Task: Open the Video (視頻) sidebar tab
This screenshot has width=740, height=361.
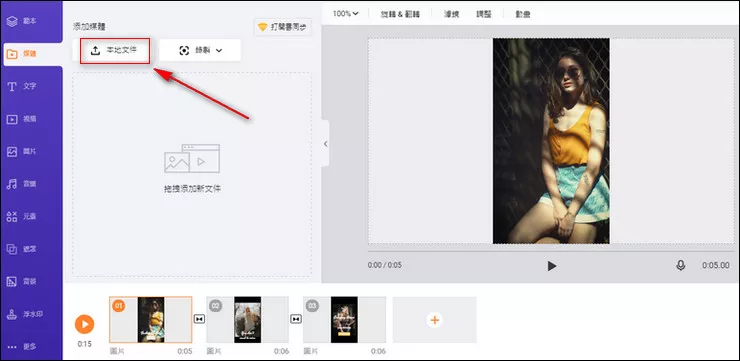Action: (x=22, y=119)
